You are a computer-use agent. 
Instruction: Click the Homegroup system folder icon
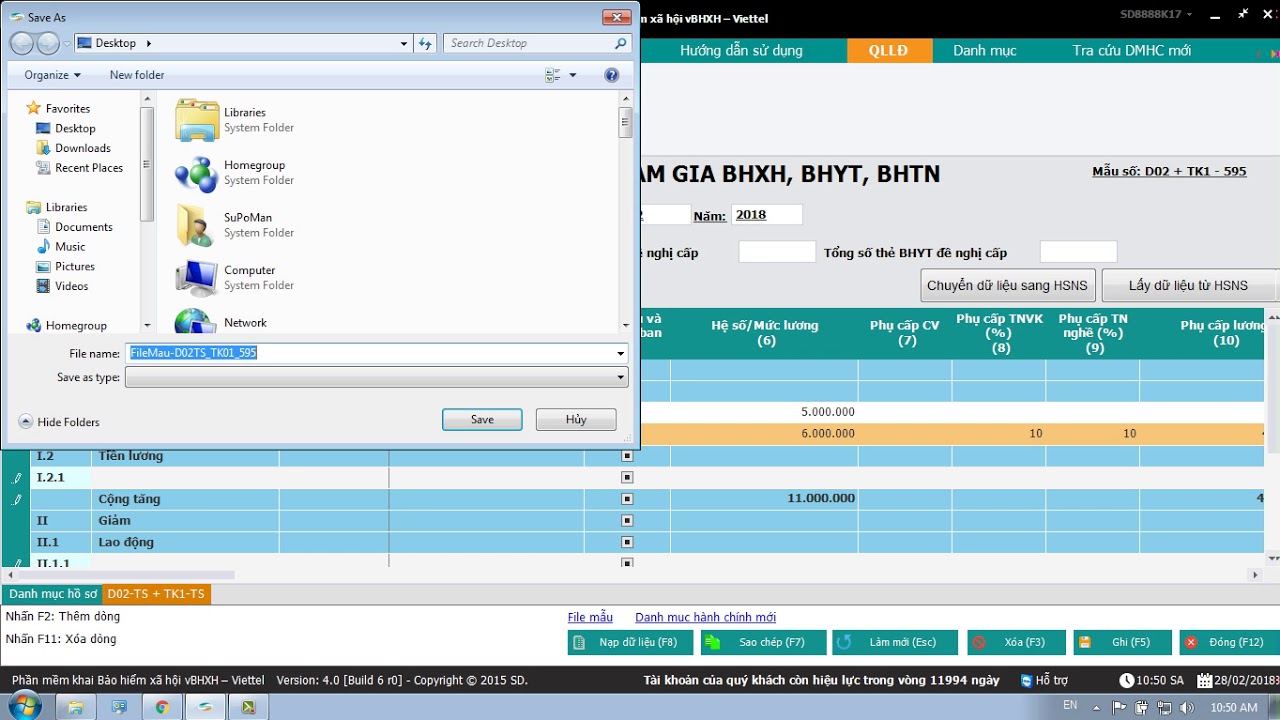(196, 173)
